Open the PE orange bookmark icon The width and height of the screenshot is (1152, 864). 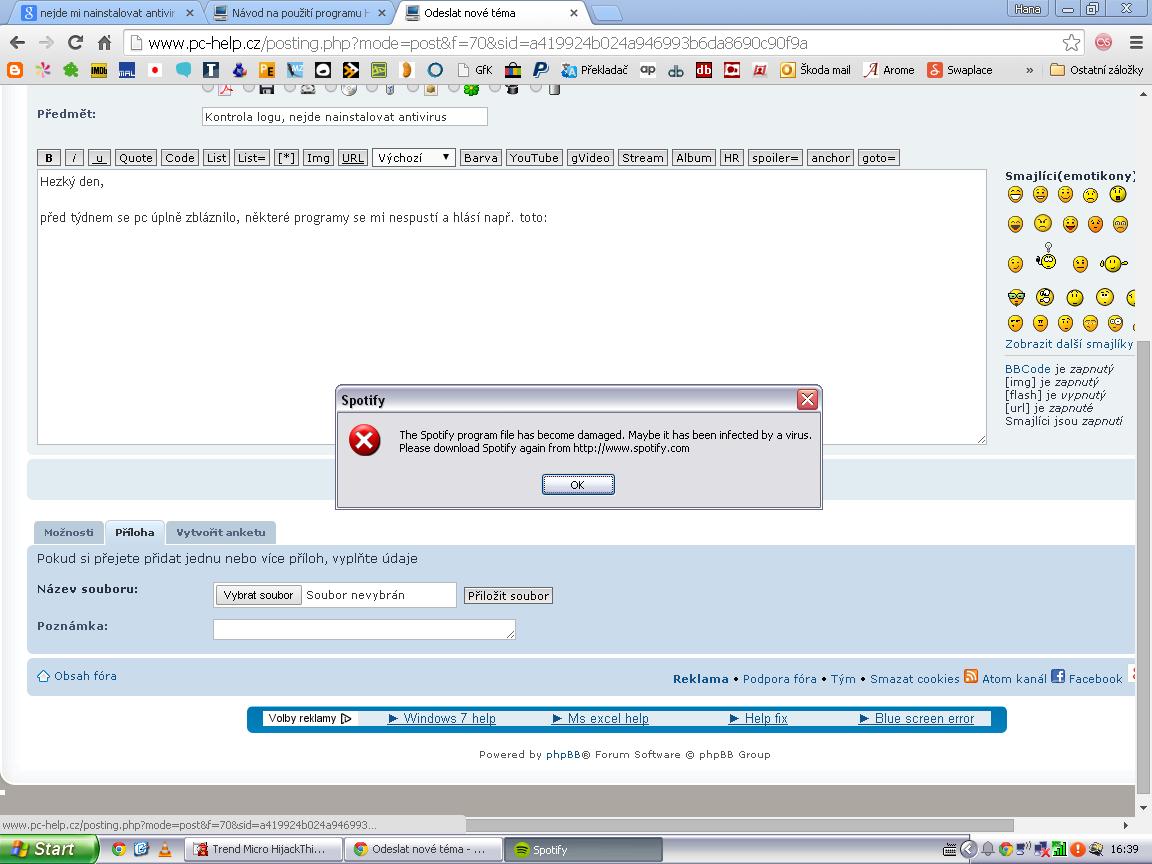point(267,70)
